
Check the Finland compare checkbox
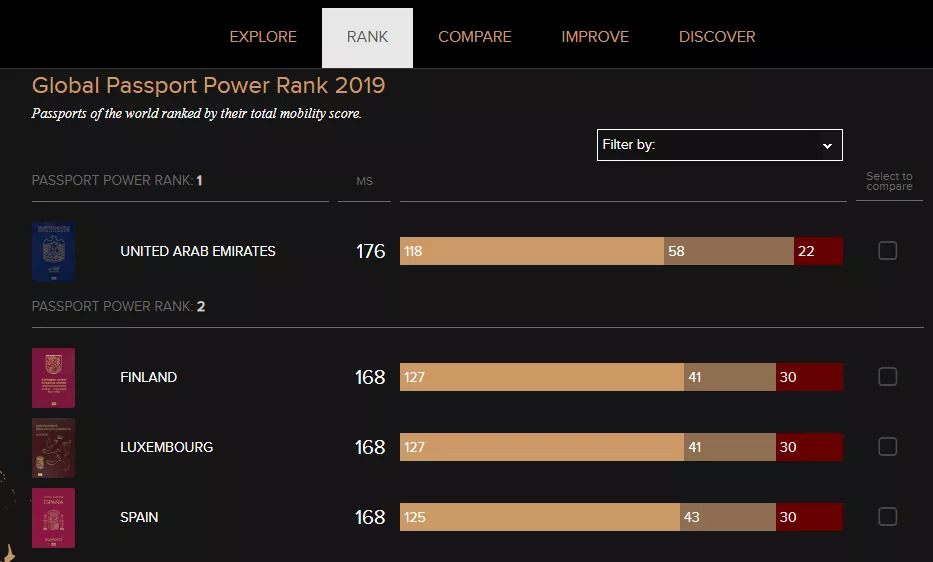click(887, 377)
